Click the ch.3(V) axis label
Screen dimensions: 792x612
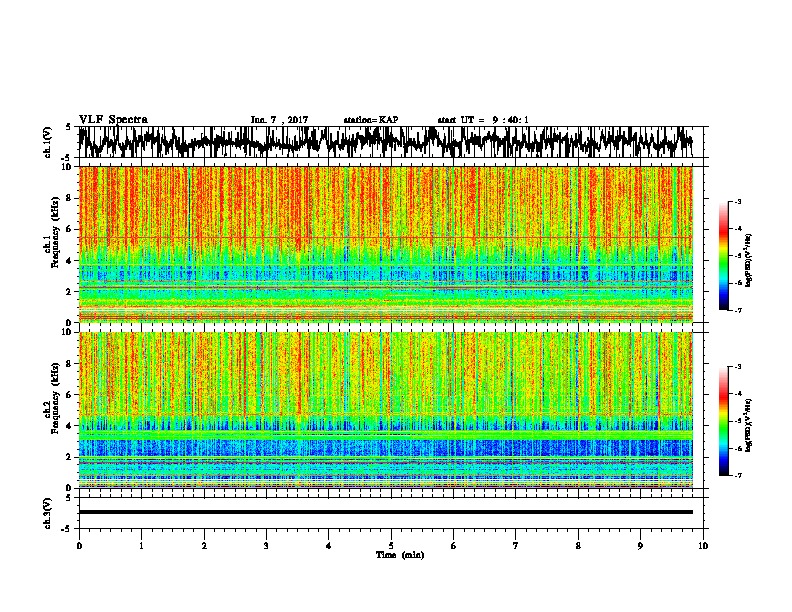[48, 513]
